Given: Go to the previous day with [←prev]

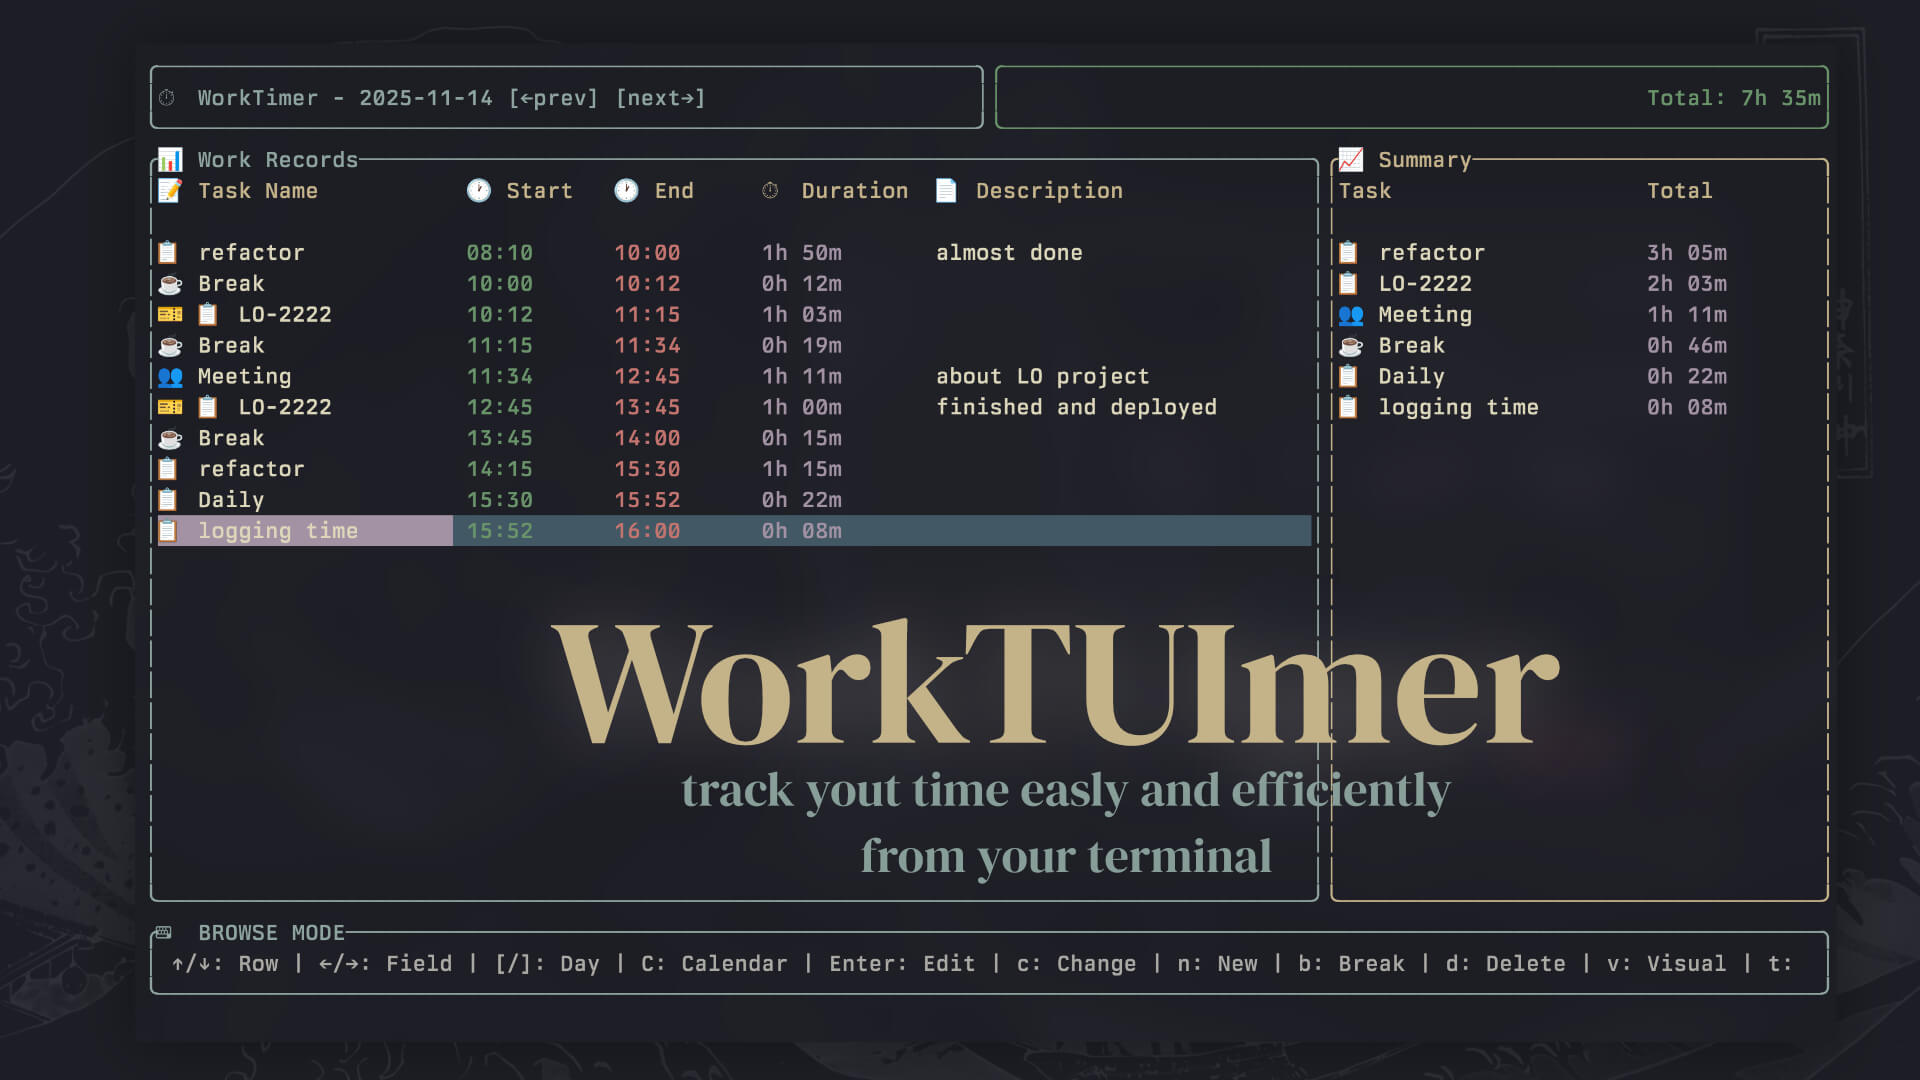Looking at the screenshot, I should click(554, 98).
